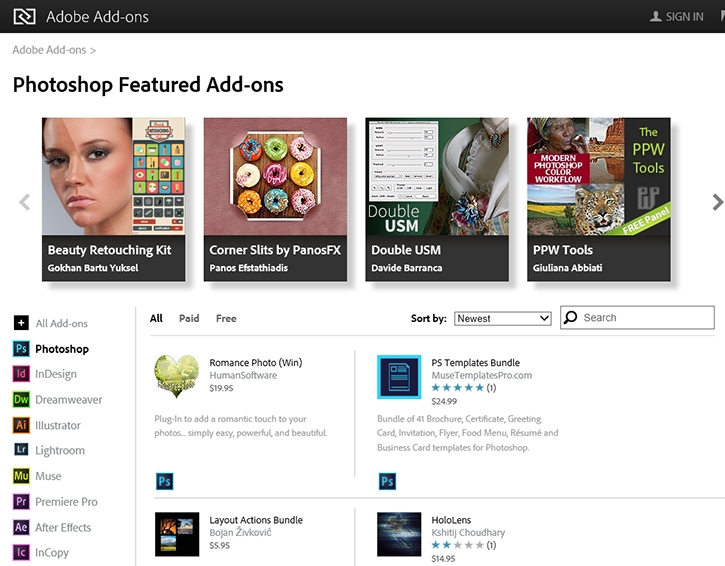Switch to the Free filter tab
This screenshot has height=566, width=725.
click(x=226, y=318)
